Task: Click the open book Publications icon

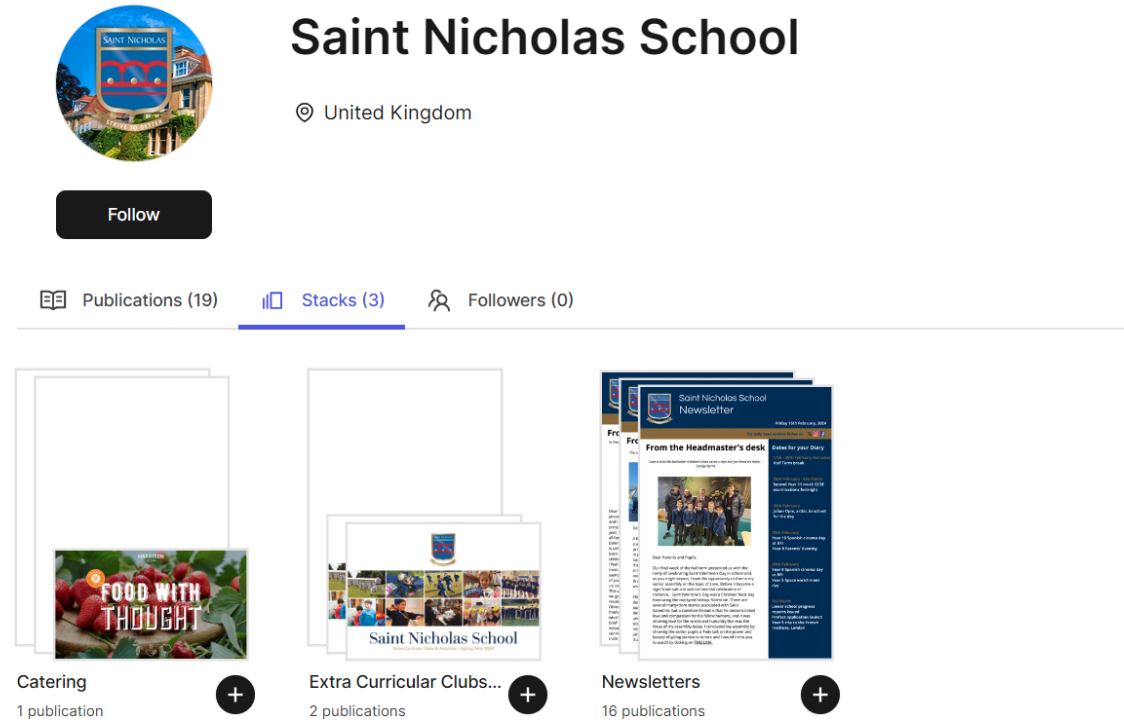Action: pos(53,300)
